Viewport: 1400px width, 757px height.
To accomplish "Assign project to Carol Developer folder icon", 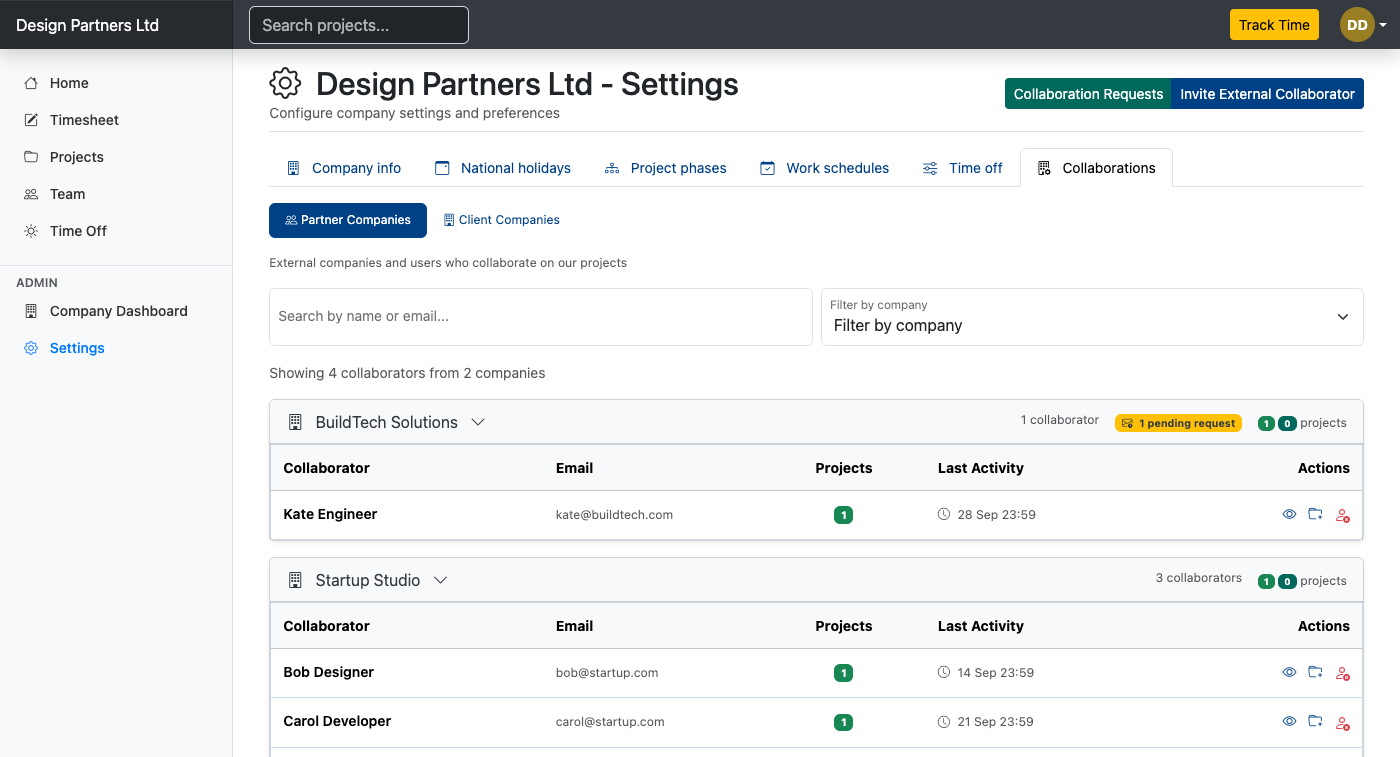I will 1316,721.
